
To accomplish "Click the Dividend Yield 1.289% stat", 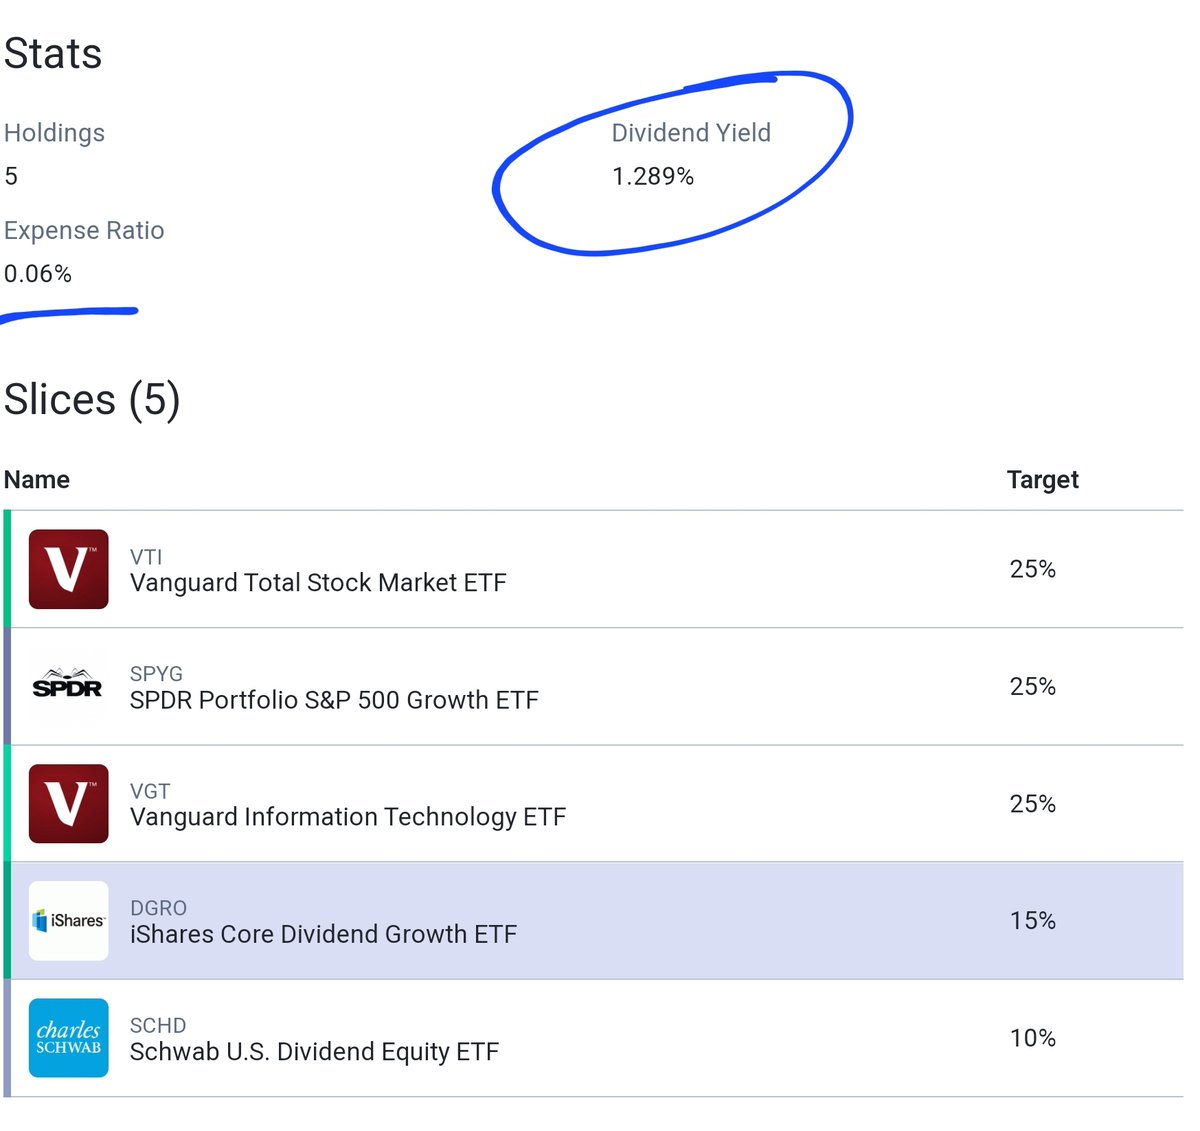I will [x=653, y=177].
